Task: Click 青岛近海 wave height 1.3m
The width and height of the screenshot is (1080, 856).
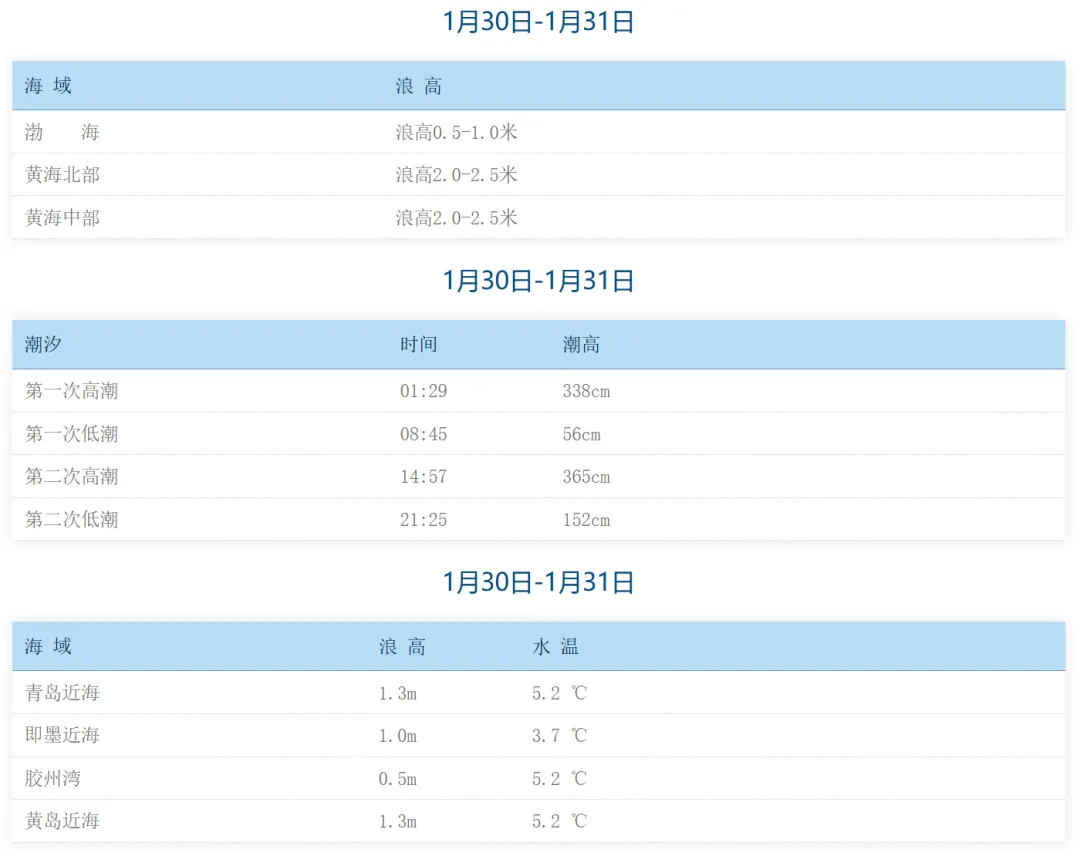Action: (397, 693)
